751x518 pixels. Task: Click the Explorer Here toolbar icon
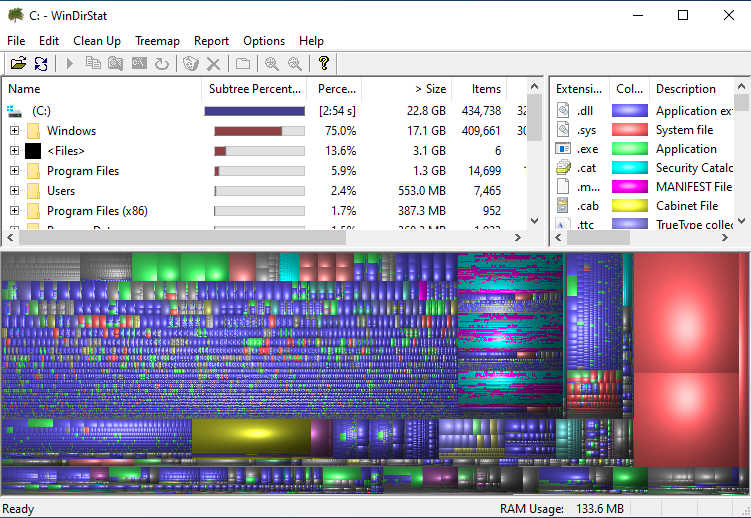pos(115,63)
